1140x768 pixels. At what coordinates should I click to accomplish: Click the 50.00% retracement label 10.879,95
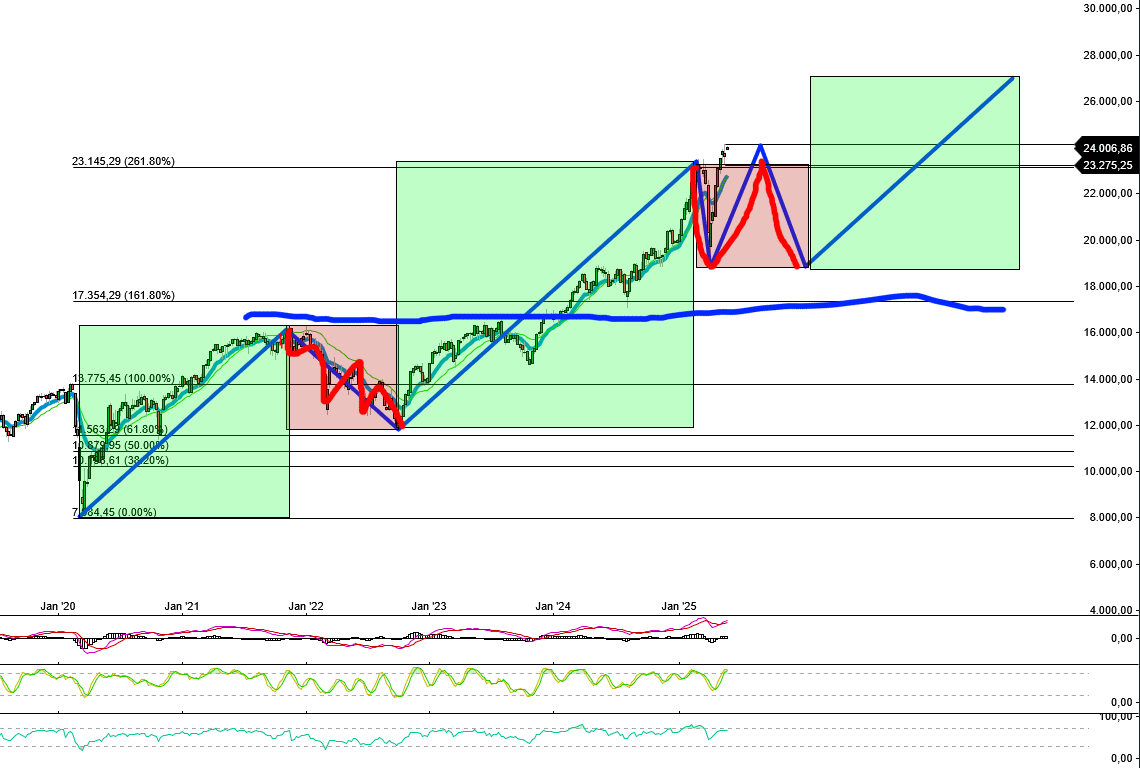[x=120, y=444]
